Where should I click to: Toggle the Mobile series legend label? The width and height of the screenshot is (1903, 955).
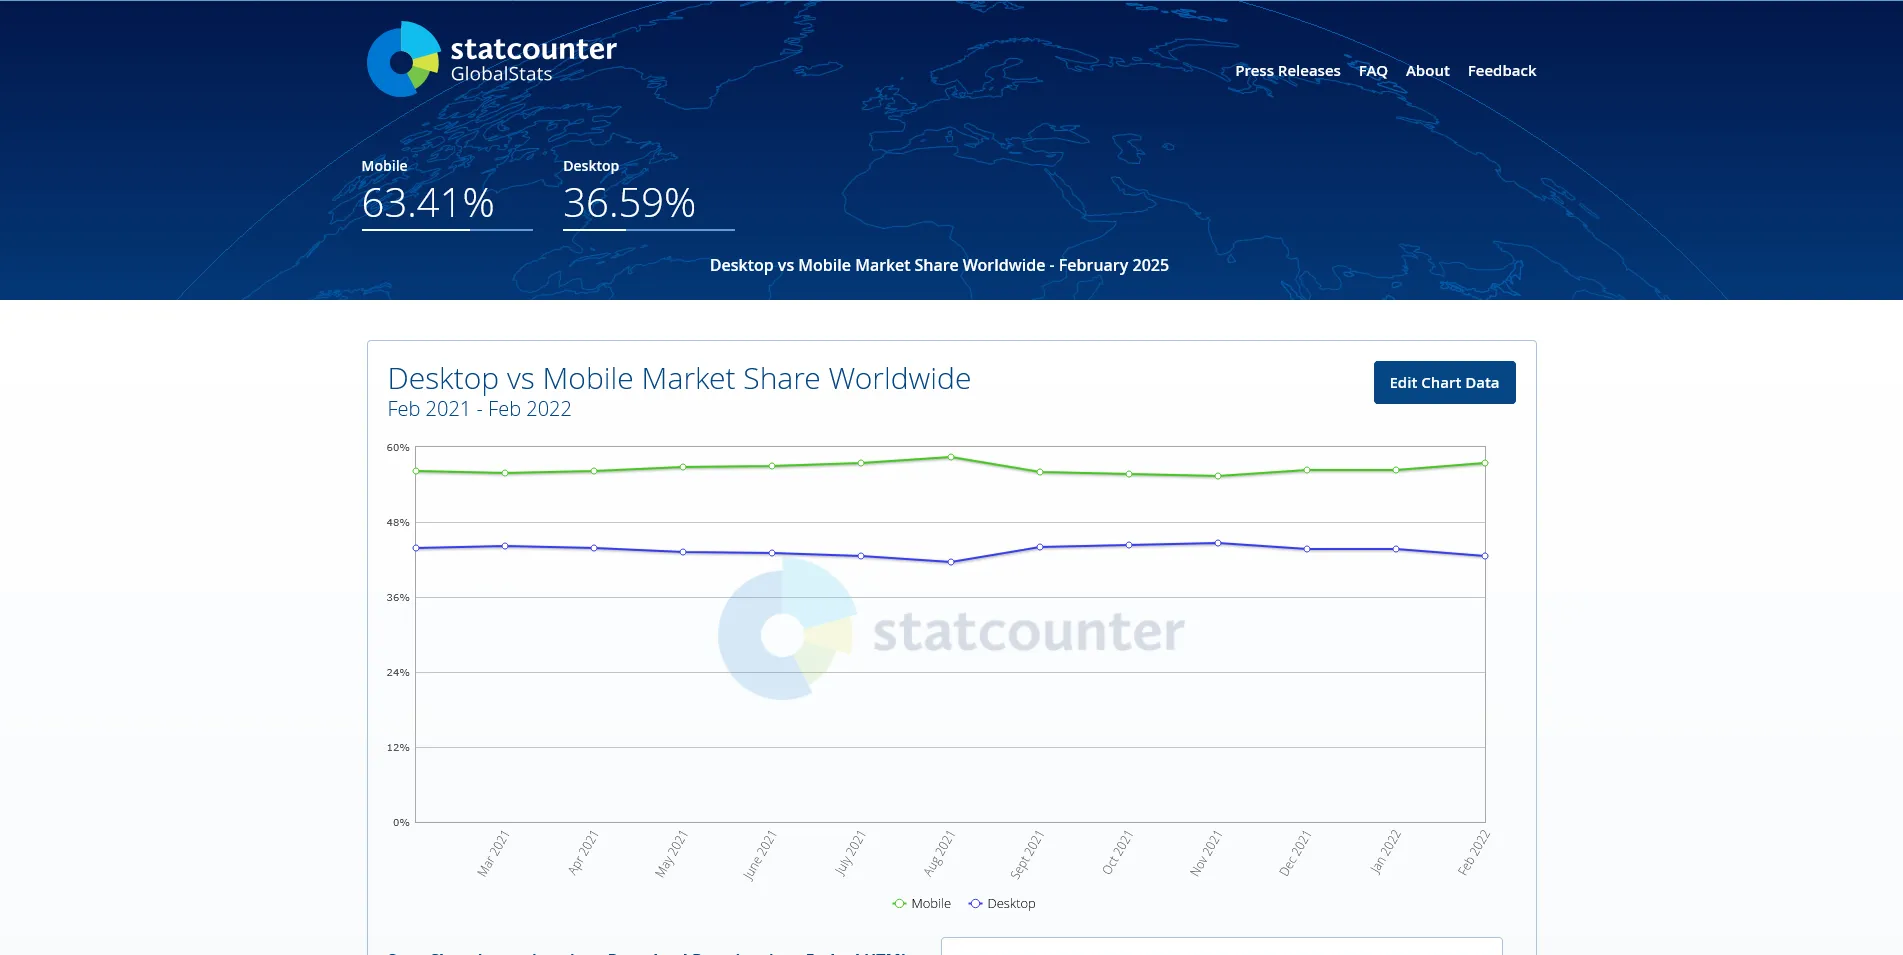click(x=930, y=903)
